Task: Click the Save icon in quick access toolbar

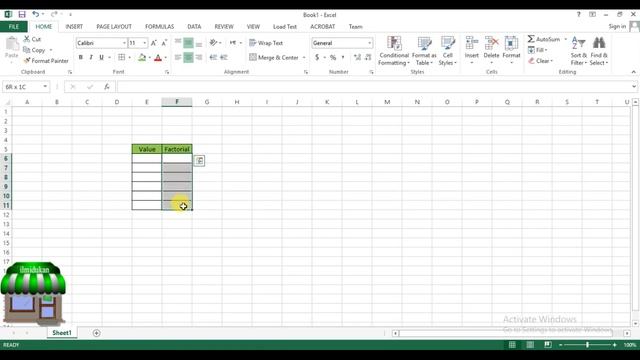Action: coord(22,14)
